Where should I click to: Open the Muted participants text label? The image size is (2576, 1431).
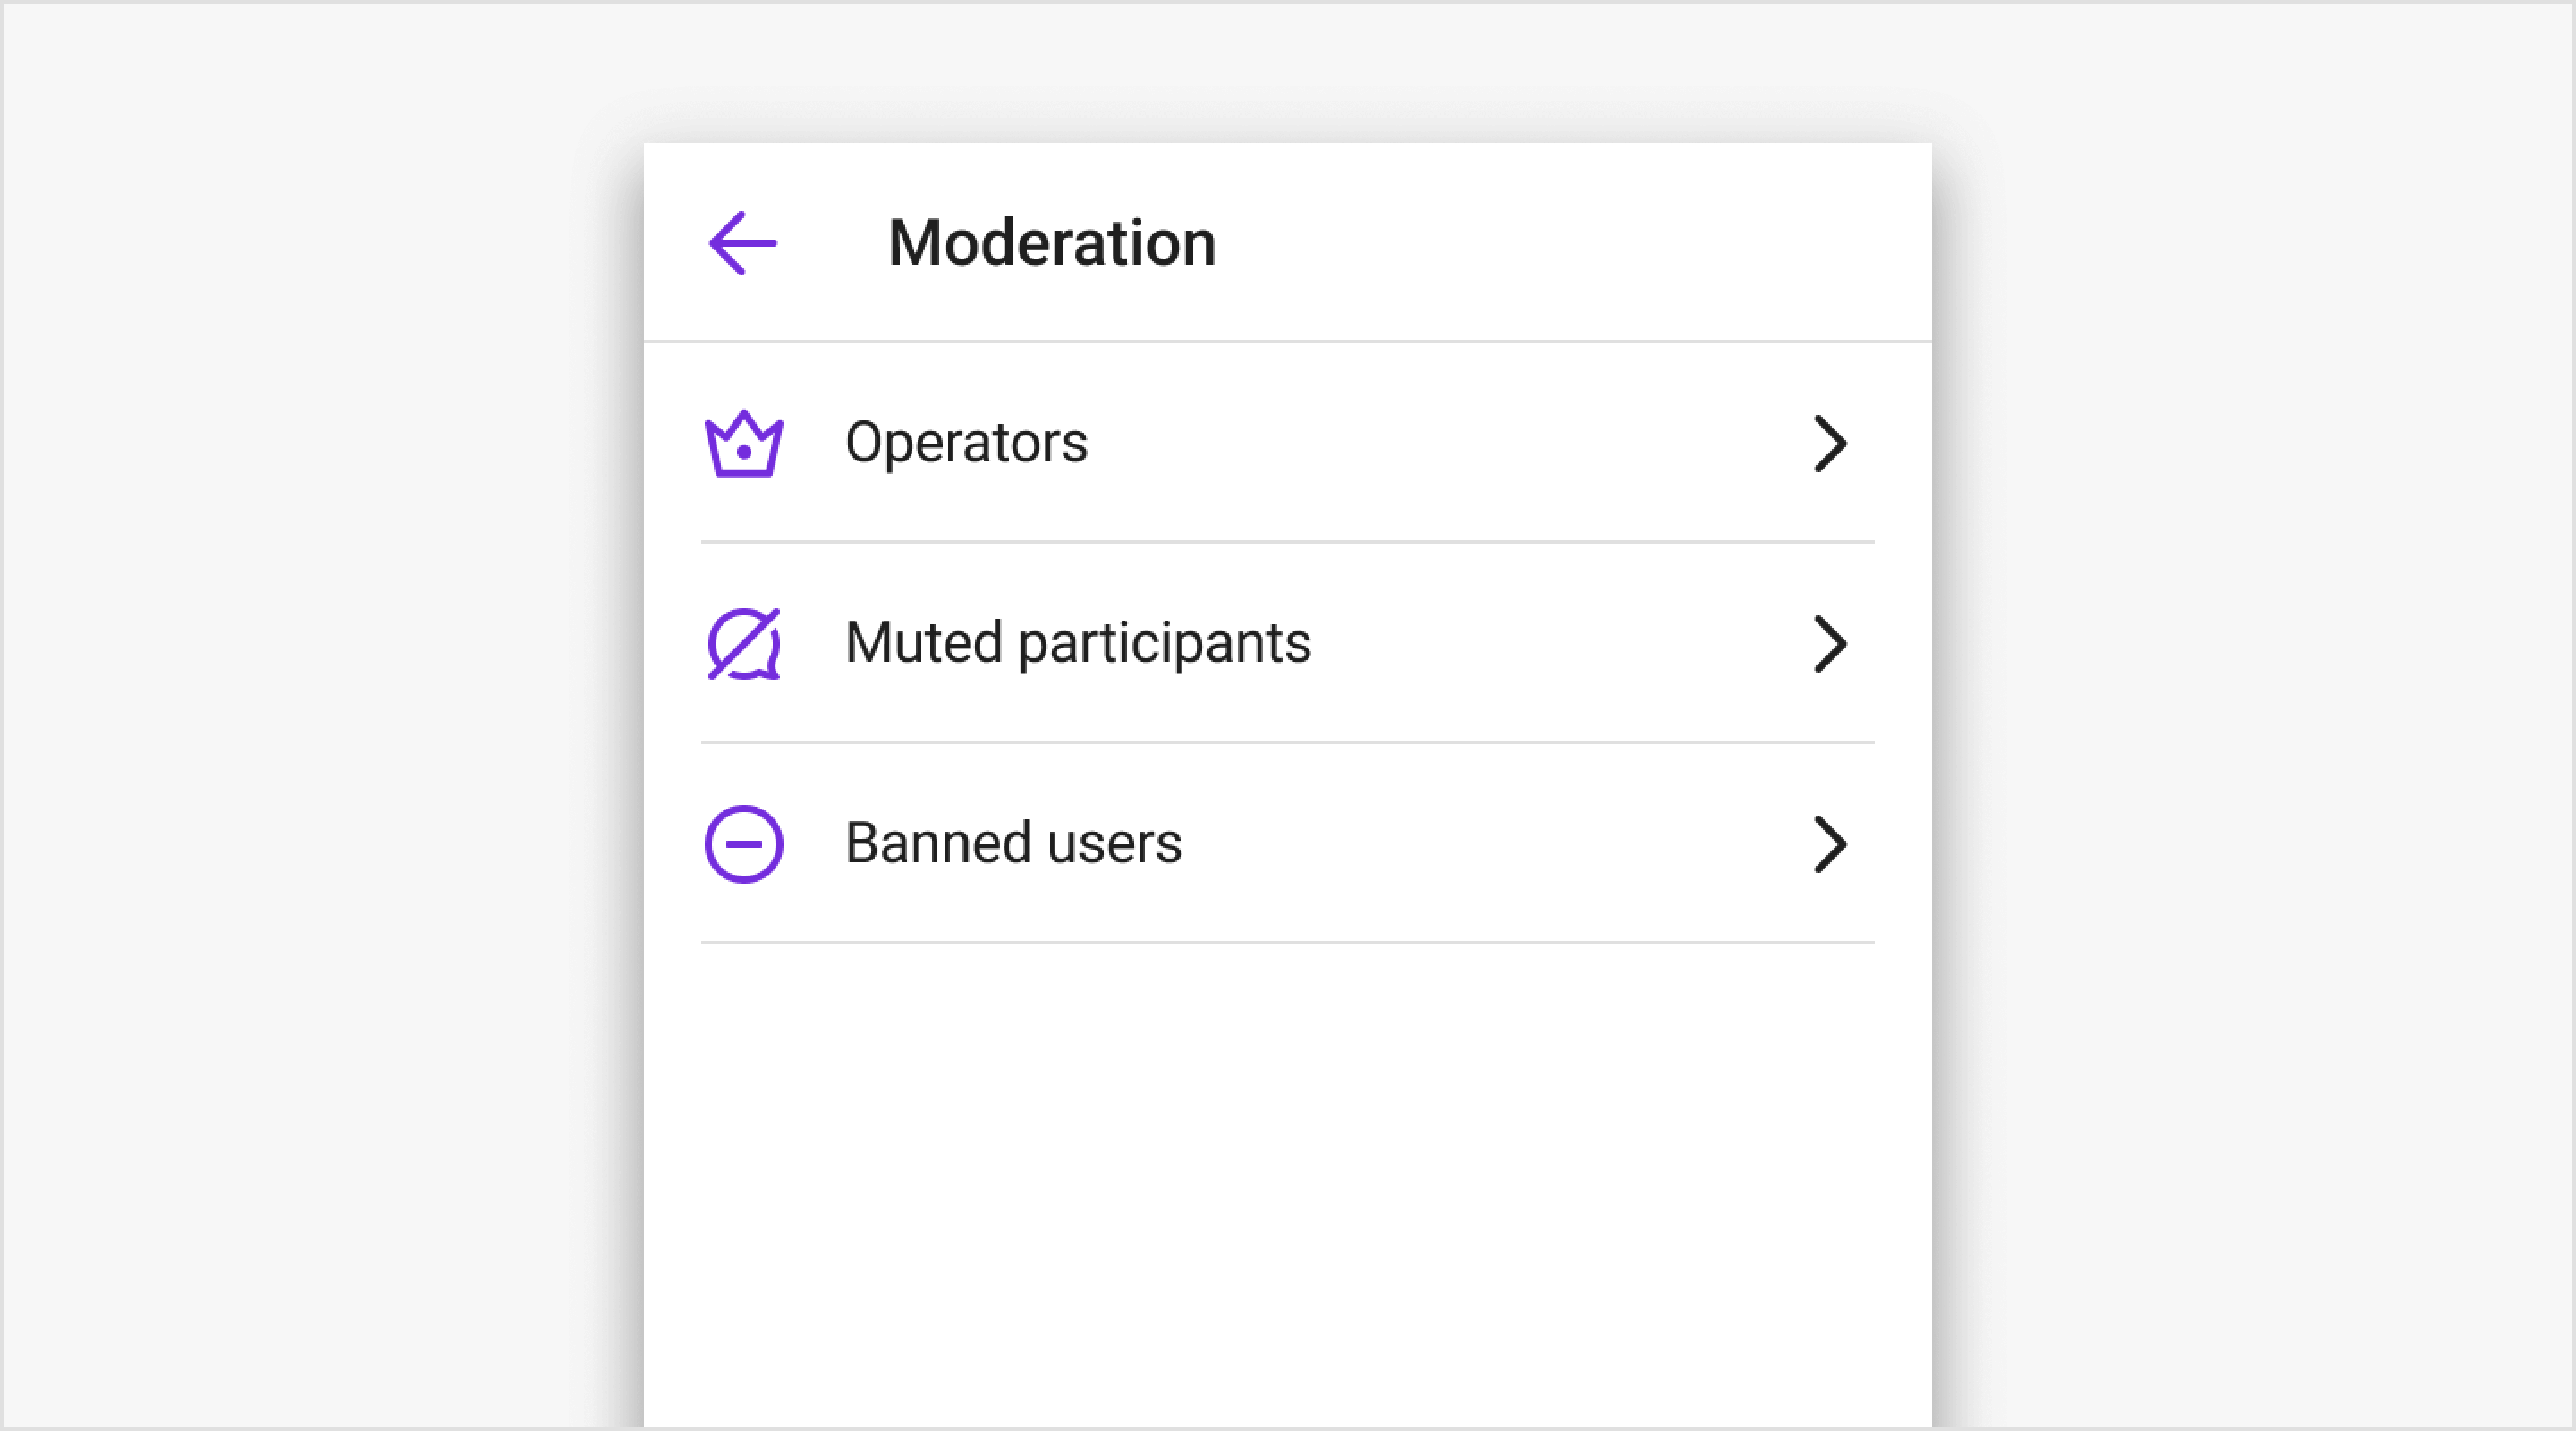(x=1078, y=642)
